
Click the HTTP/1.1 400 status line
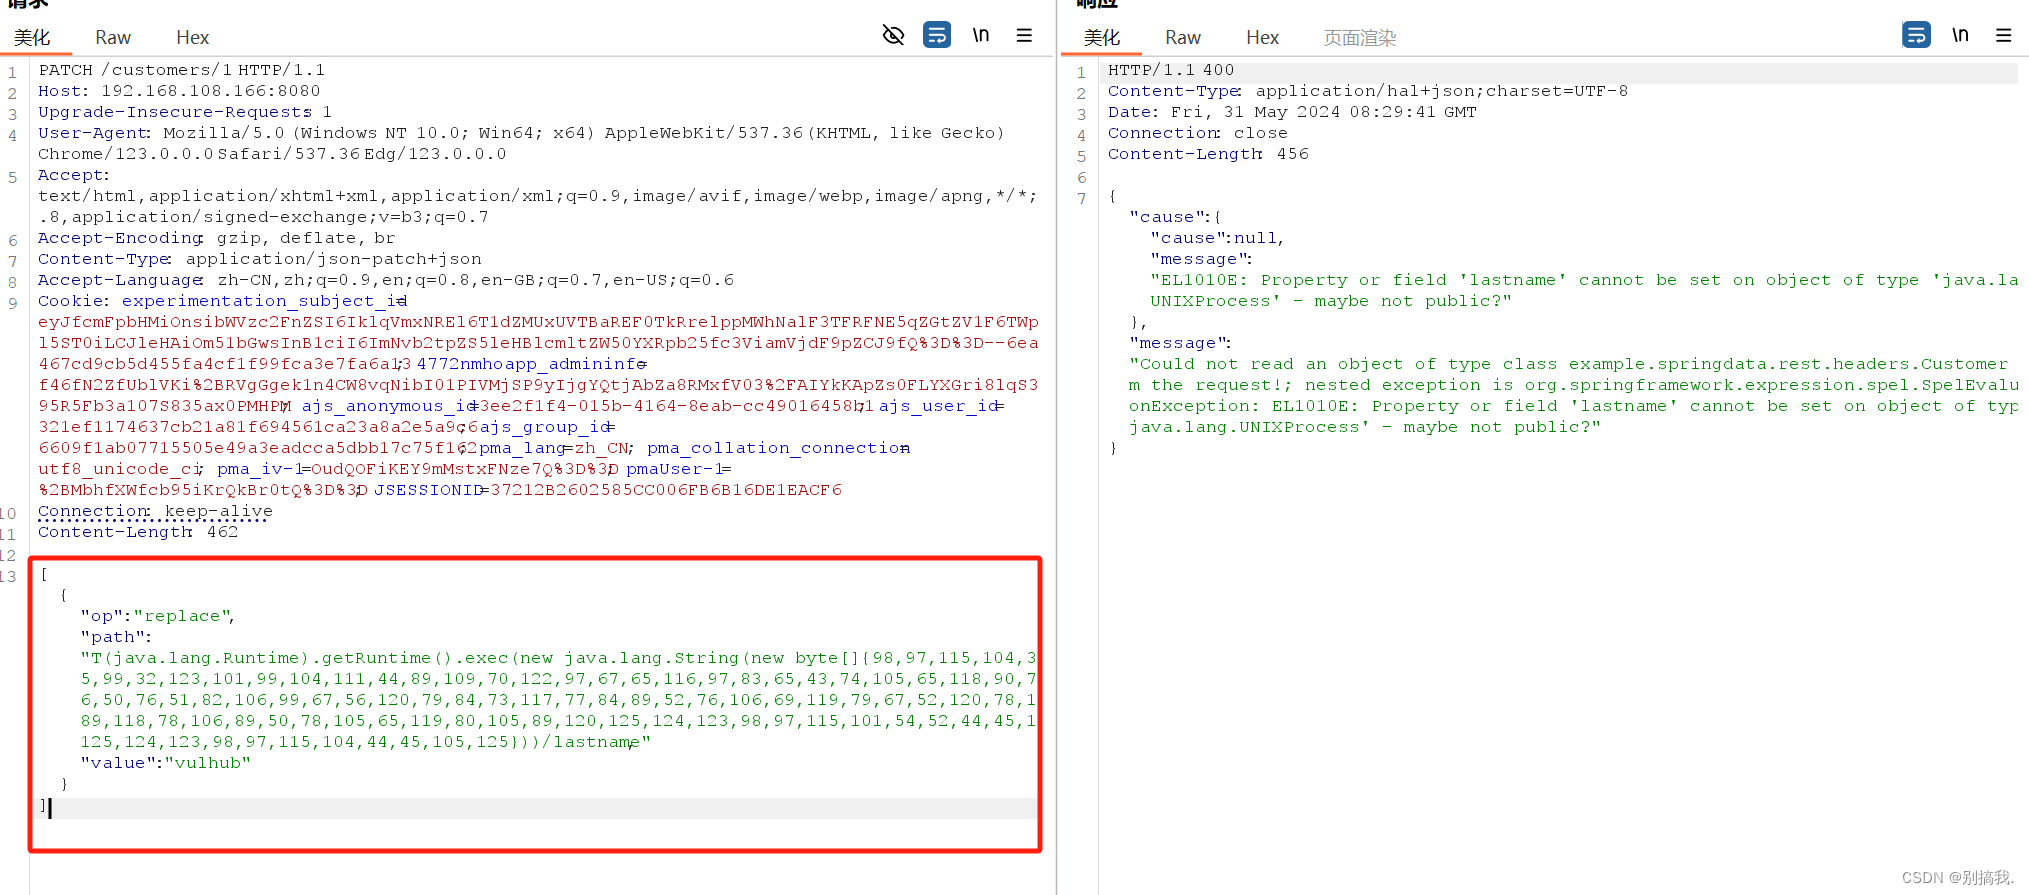[1171, 70]
